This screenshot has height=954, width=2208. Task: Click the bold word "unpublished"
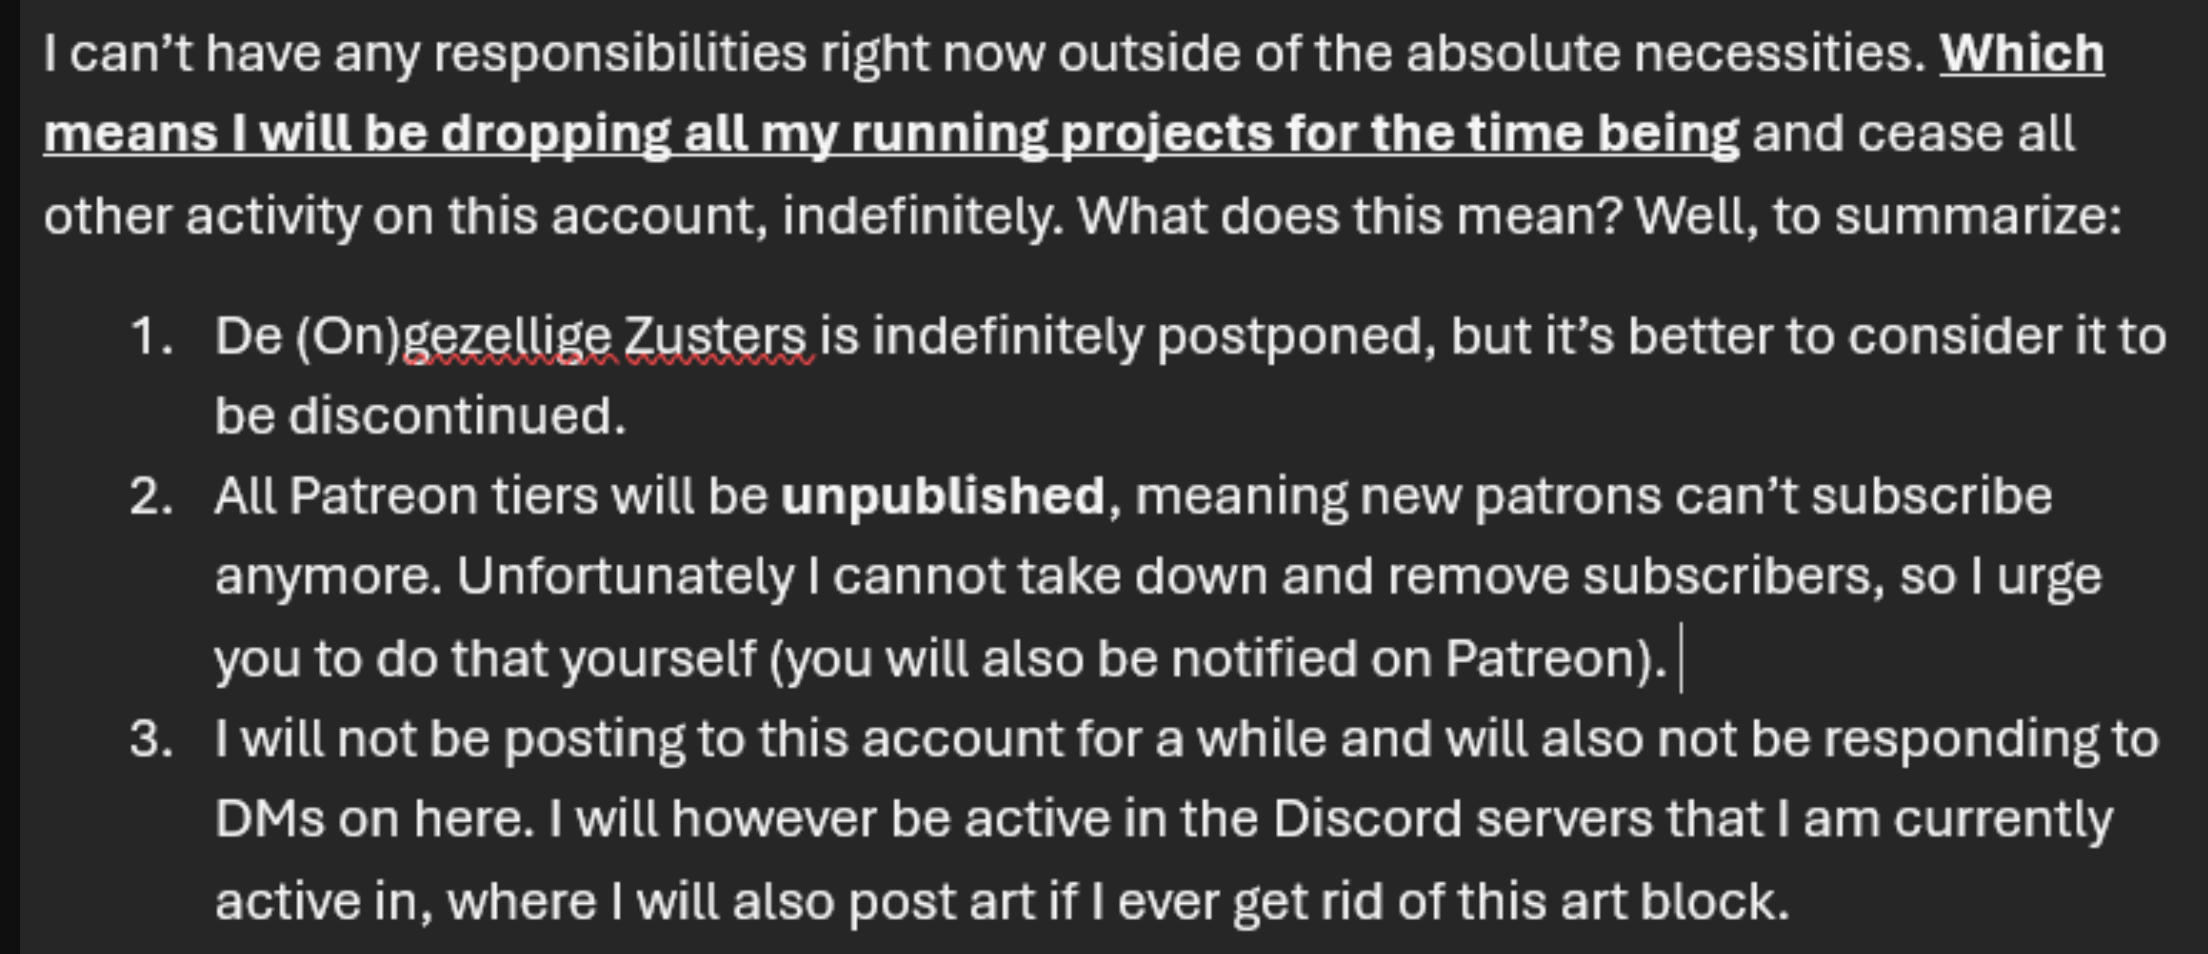pos(942,496)
